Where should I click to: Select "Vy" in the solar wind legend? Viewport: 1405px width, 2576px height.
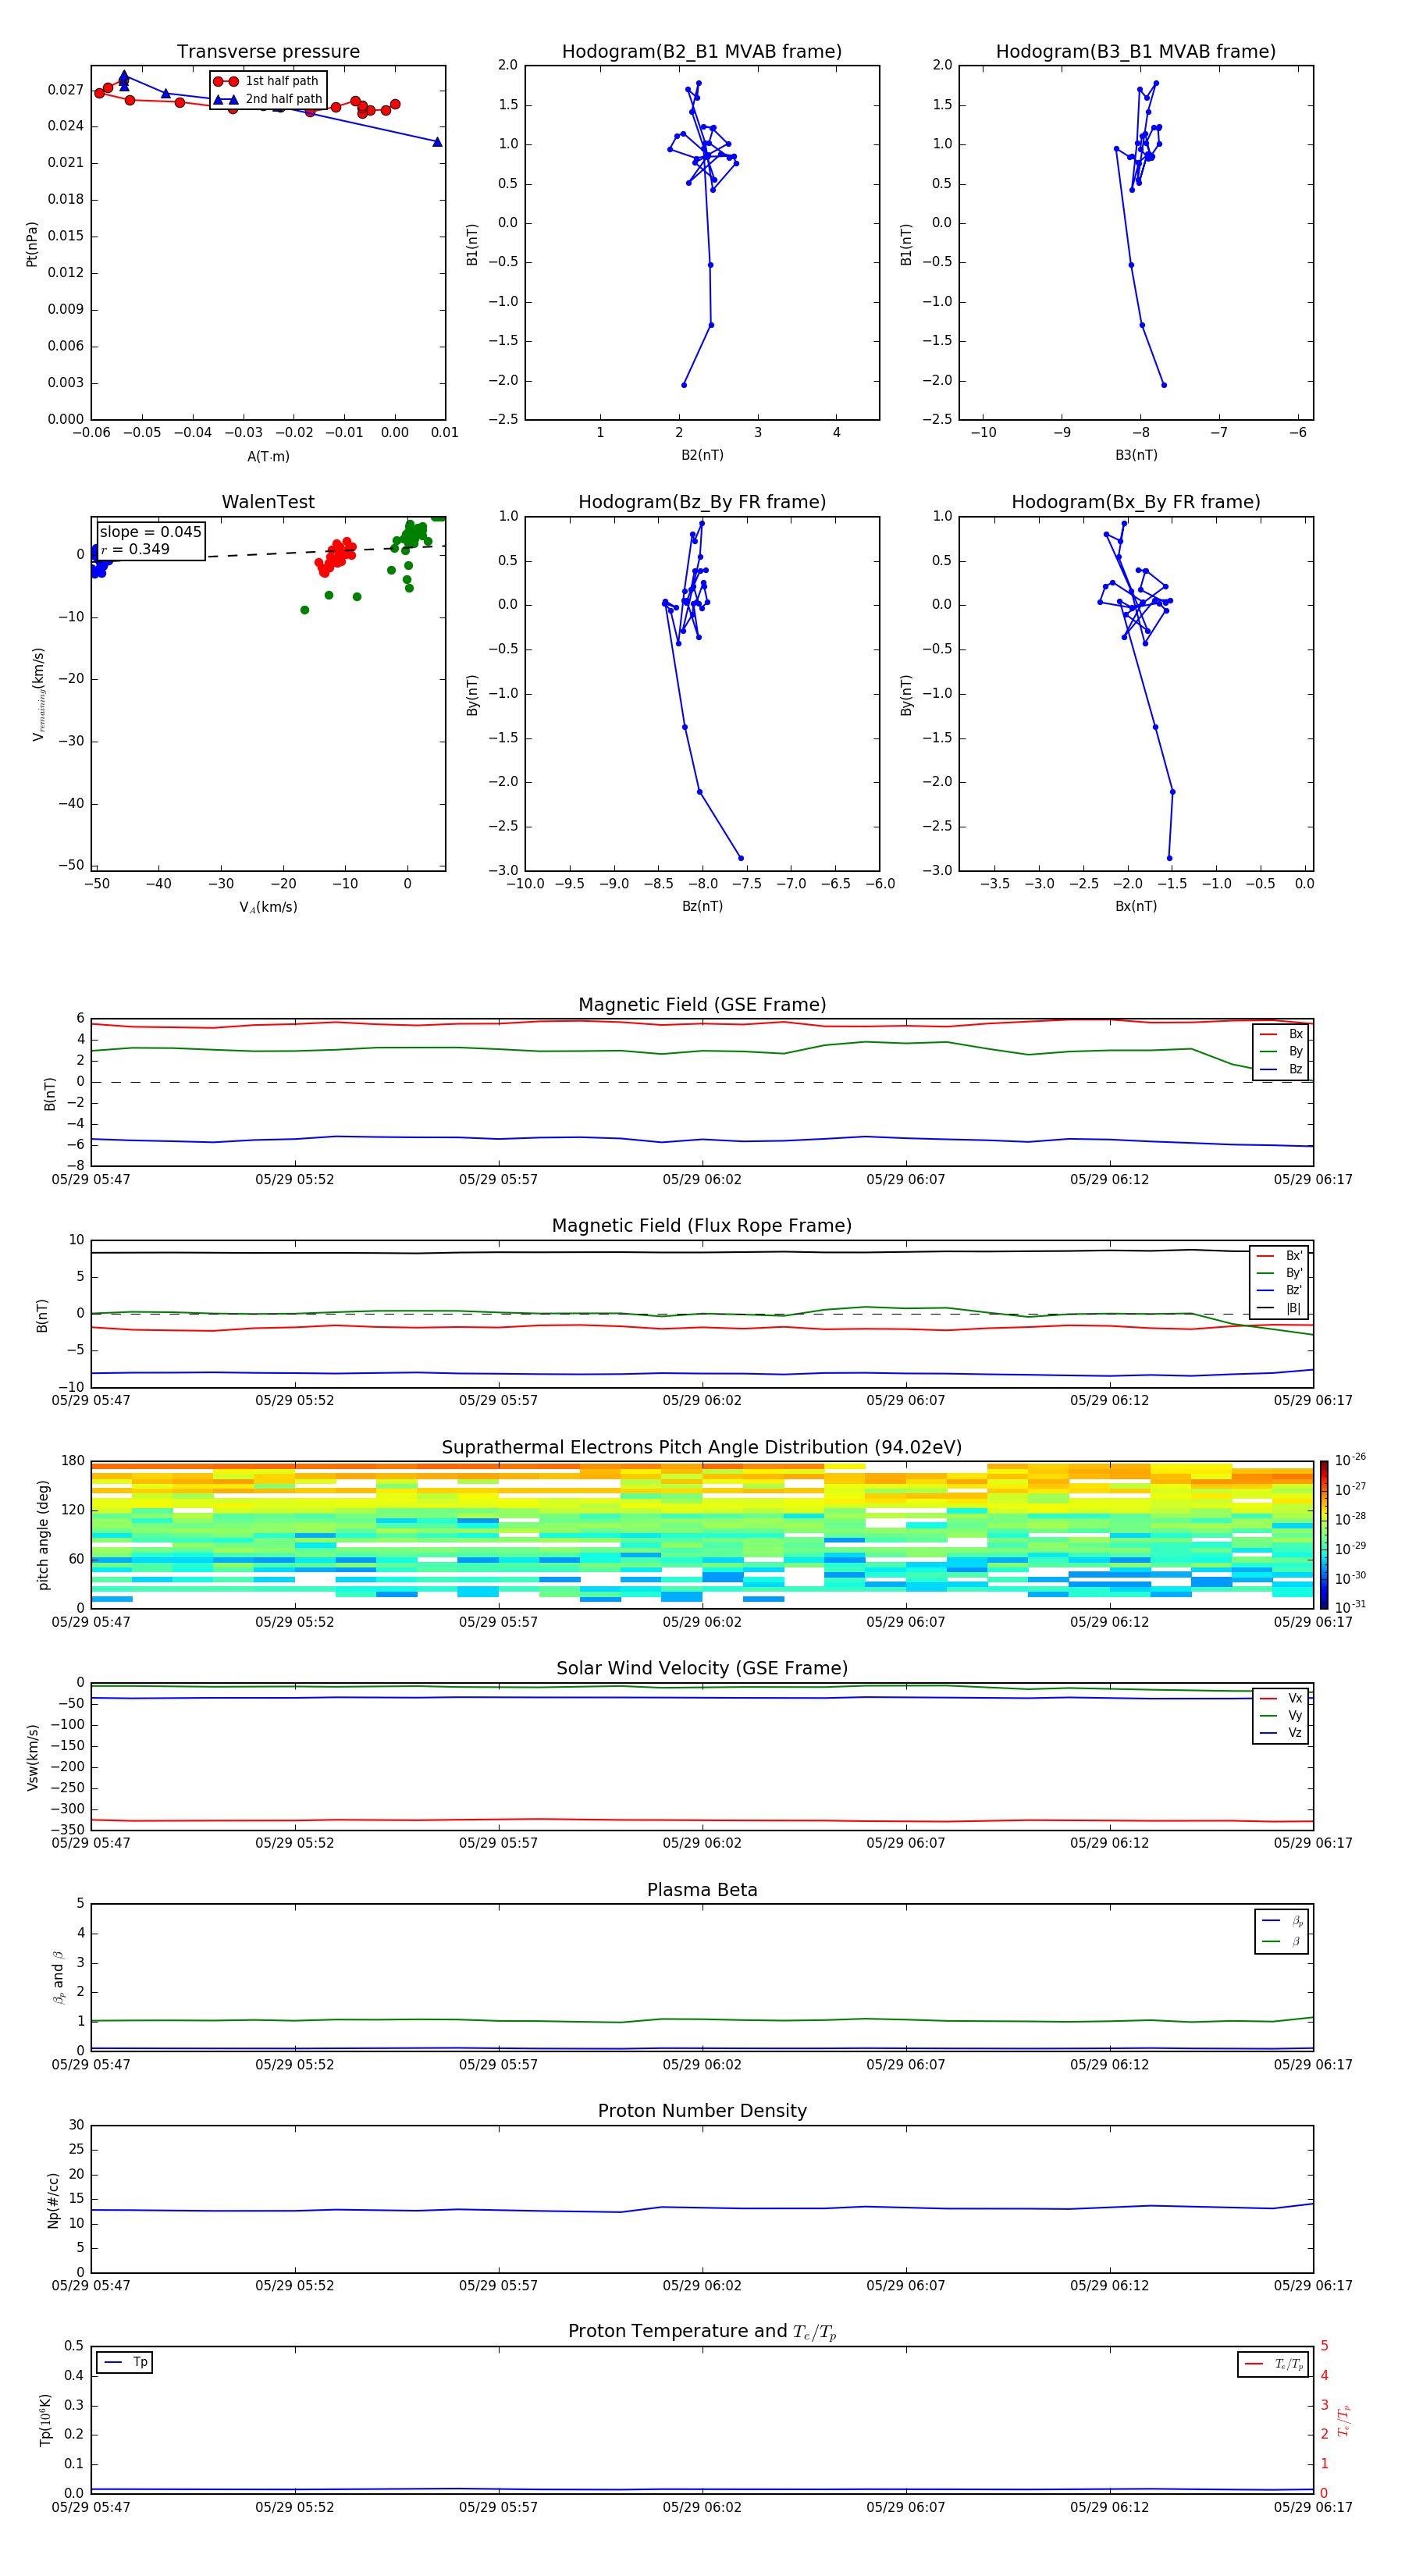pos(1281,1716)
